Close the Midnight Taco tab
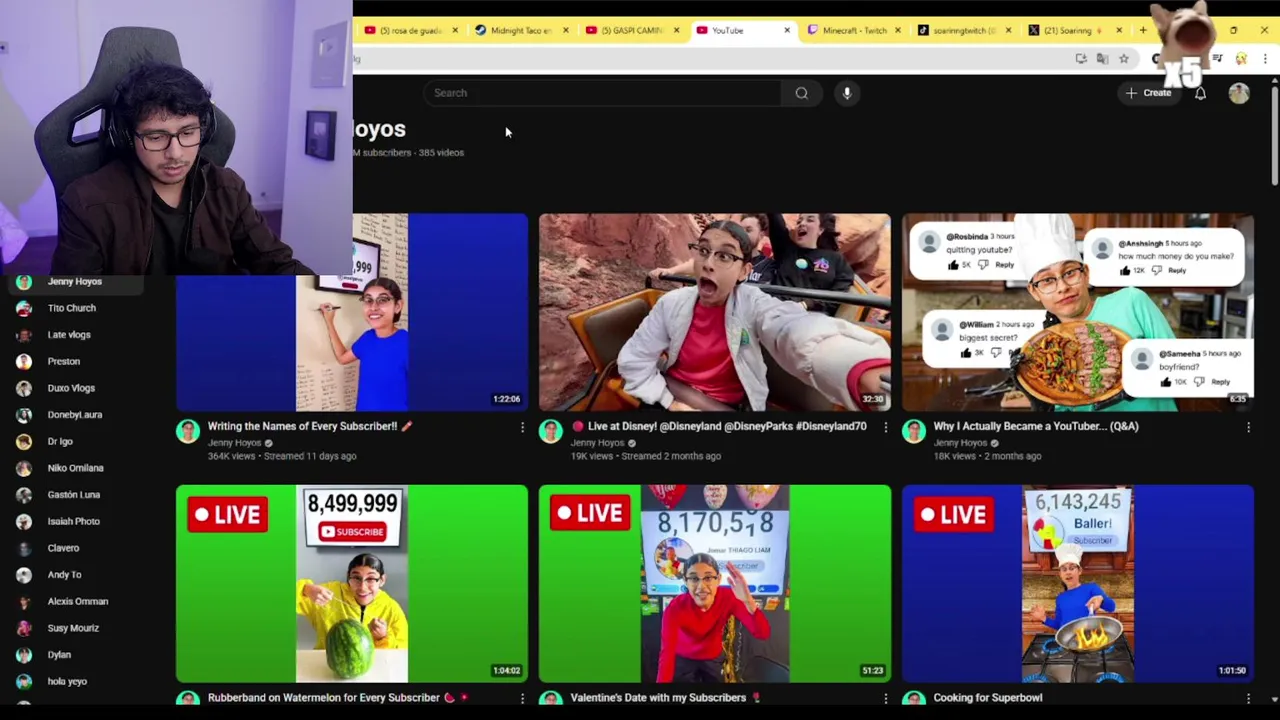Screen dimensions: 1280x720 [x=565, y=30]
